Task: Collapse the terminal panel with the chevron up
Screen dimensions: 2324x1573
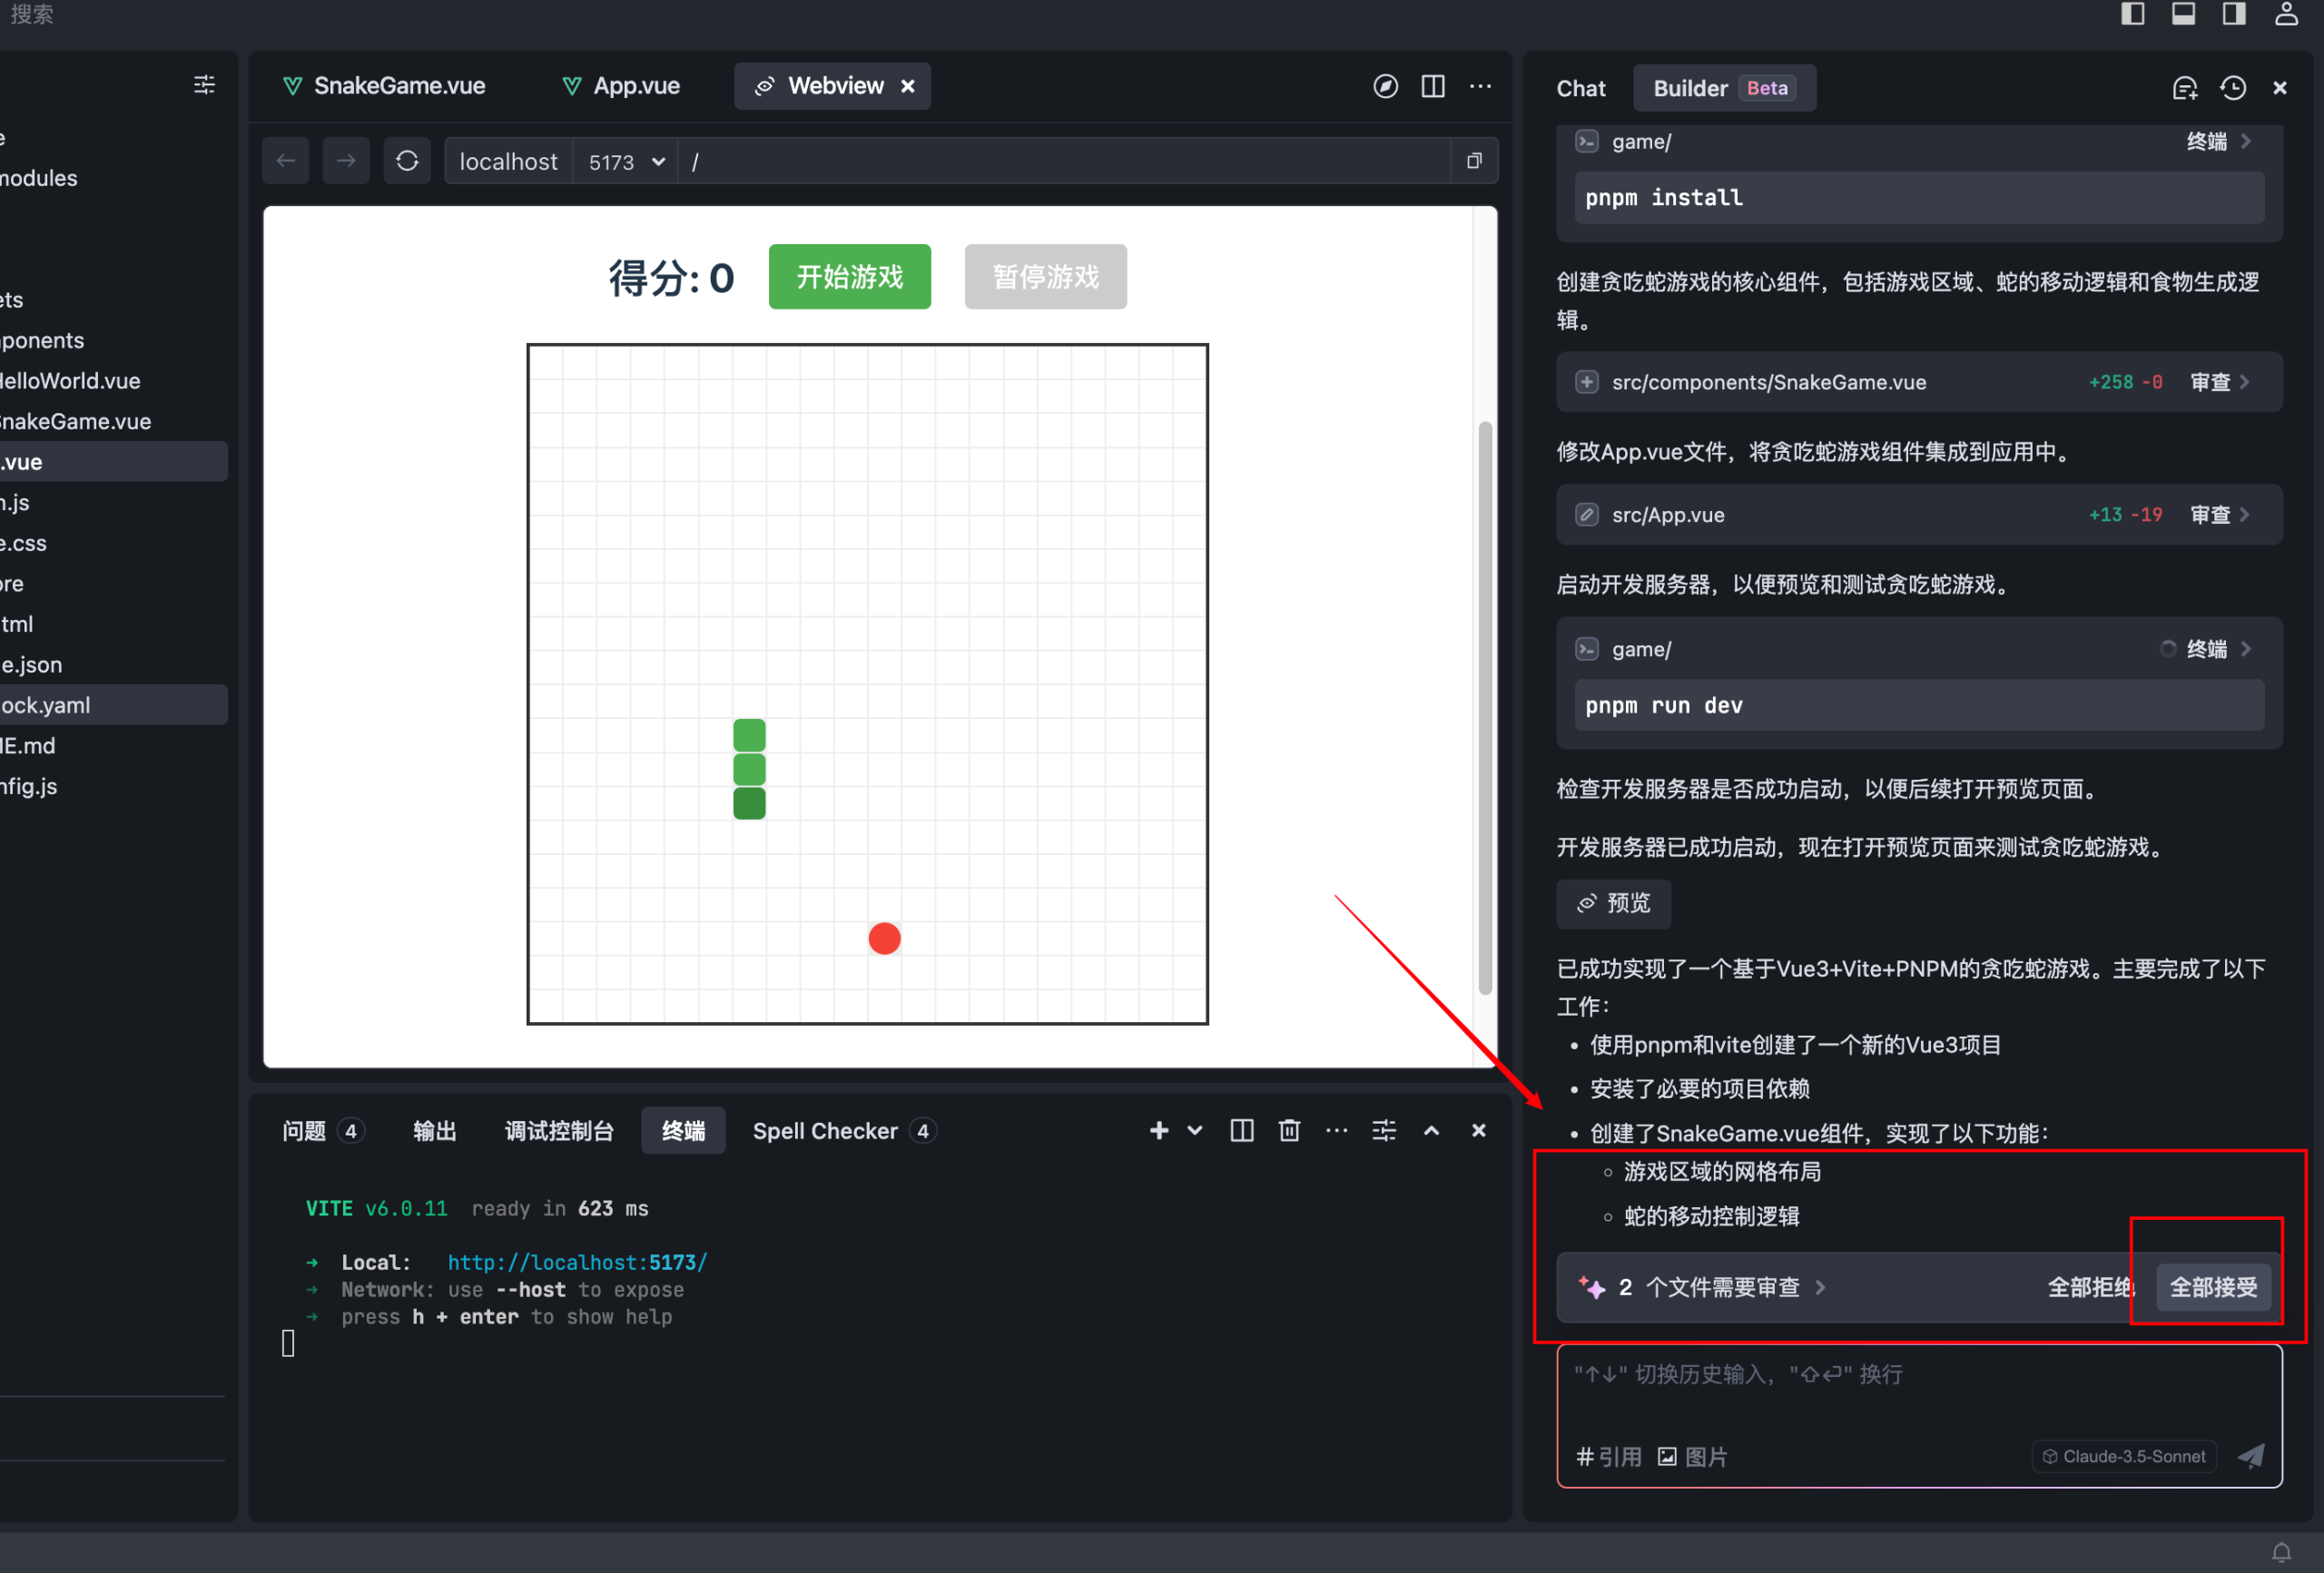Action: click(x=1431, y=1130)
